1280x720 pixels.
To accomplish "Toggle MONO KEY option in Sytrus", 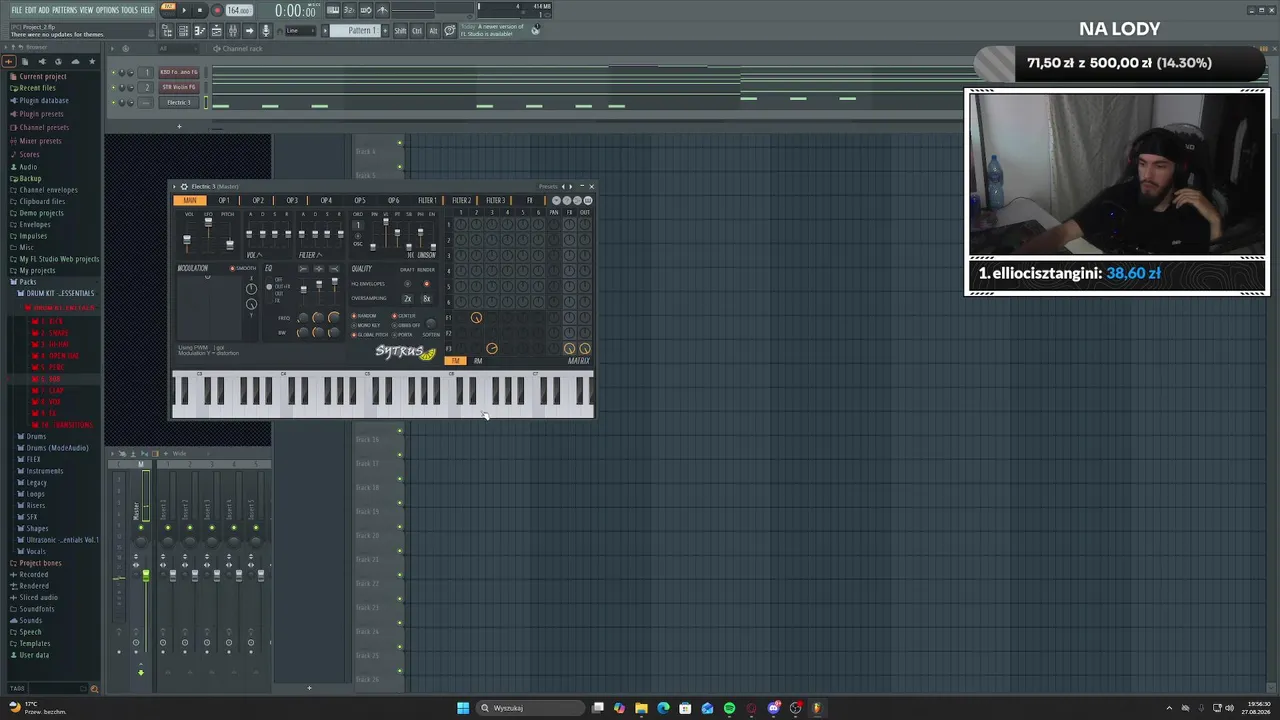I will [x=366, y=325].
